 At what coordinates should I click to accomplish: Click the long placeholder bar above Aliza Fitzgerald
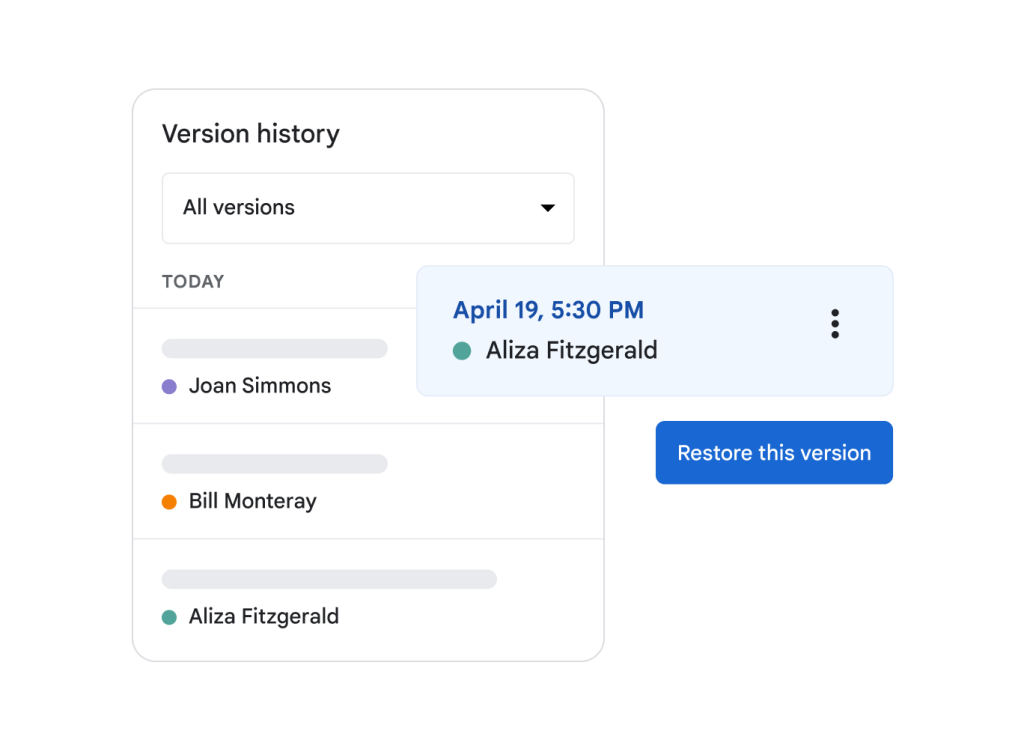click(329, 579)
